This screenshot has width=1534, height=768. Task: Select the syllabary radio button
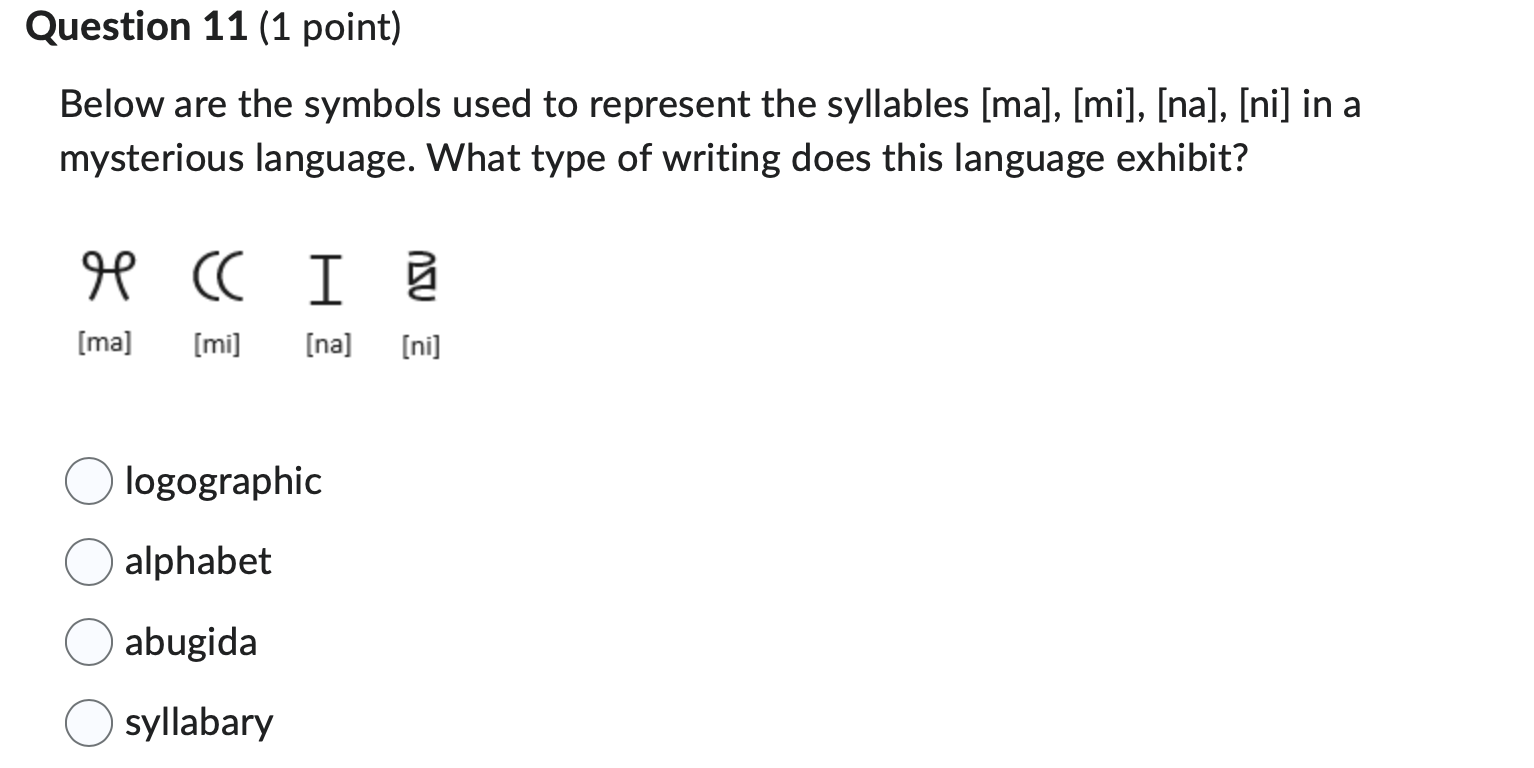(x=88, y=722)
